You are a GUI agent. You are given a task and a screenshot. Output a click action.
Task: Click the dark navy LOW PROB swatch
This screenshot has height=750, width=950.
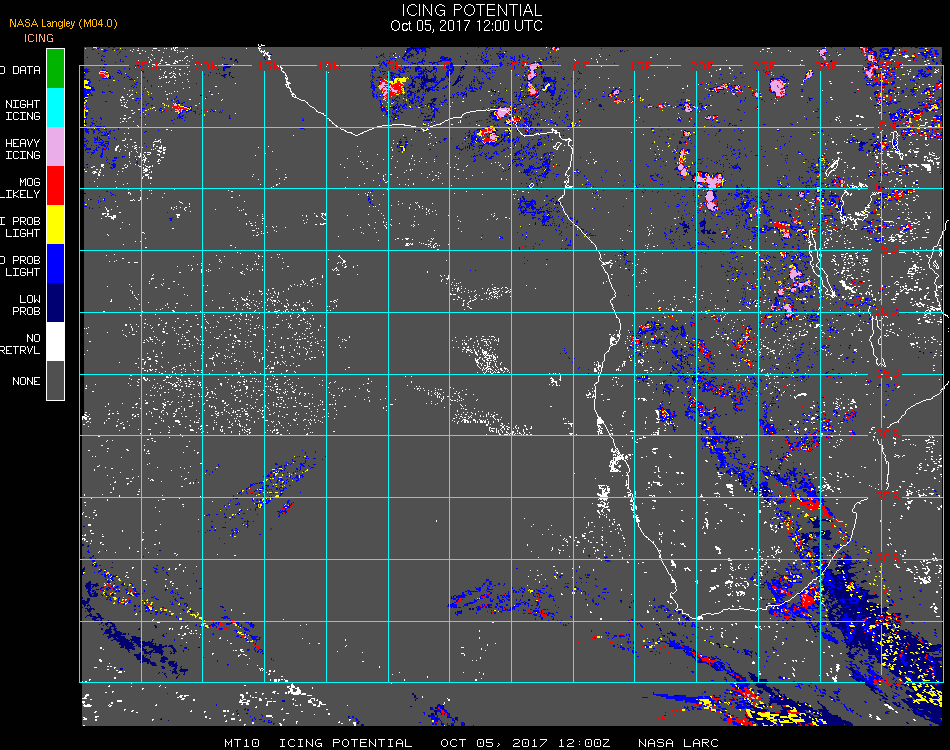[x=55, y=303]
